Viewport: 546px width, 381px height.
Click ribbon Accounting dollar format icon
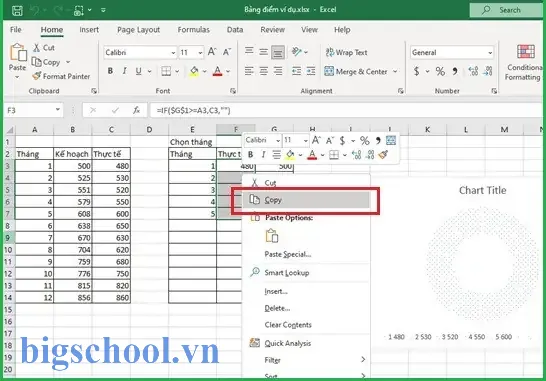(416, 71)
